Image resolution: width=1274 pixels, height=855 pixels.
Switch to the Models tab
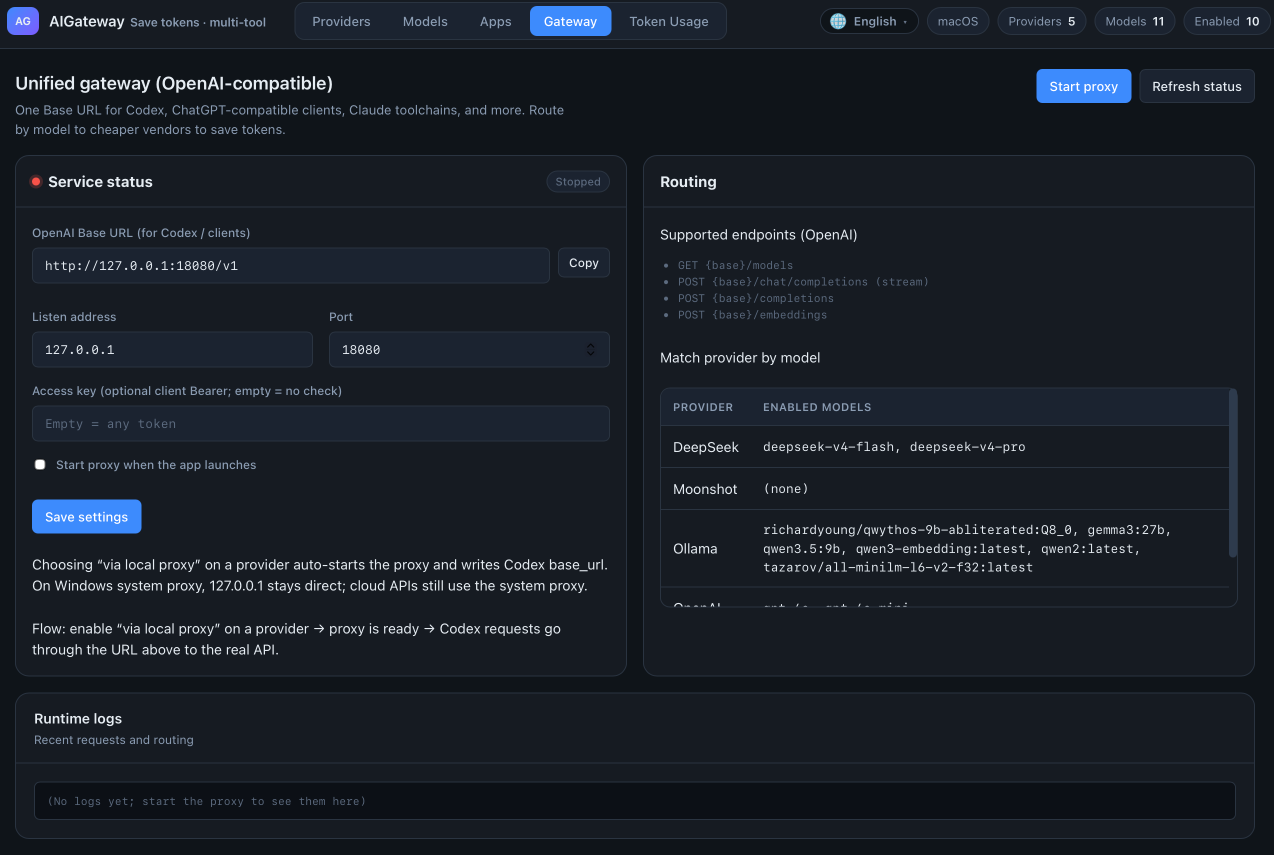click(x=425, y=21)
